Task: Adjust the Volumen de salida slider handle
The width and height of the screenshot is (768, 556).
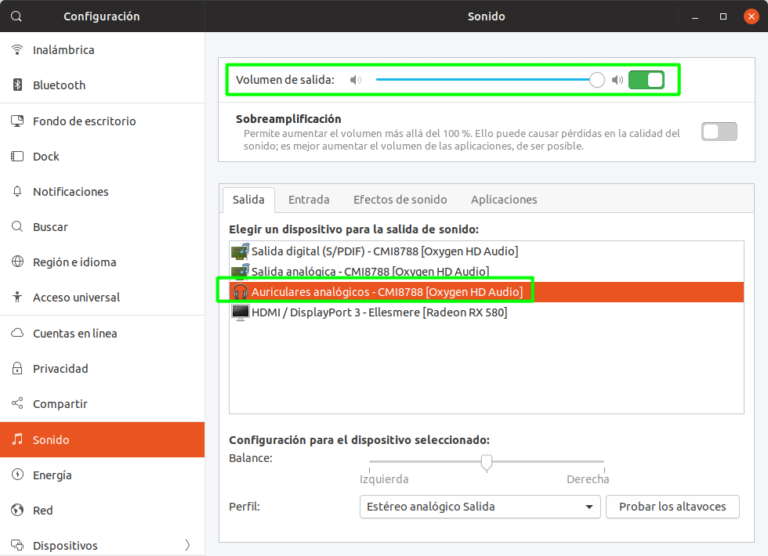Action: click(x=597, y=80)
